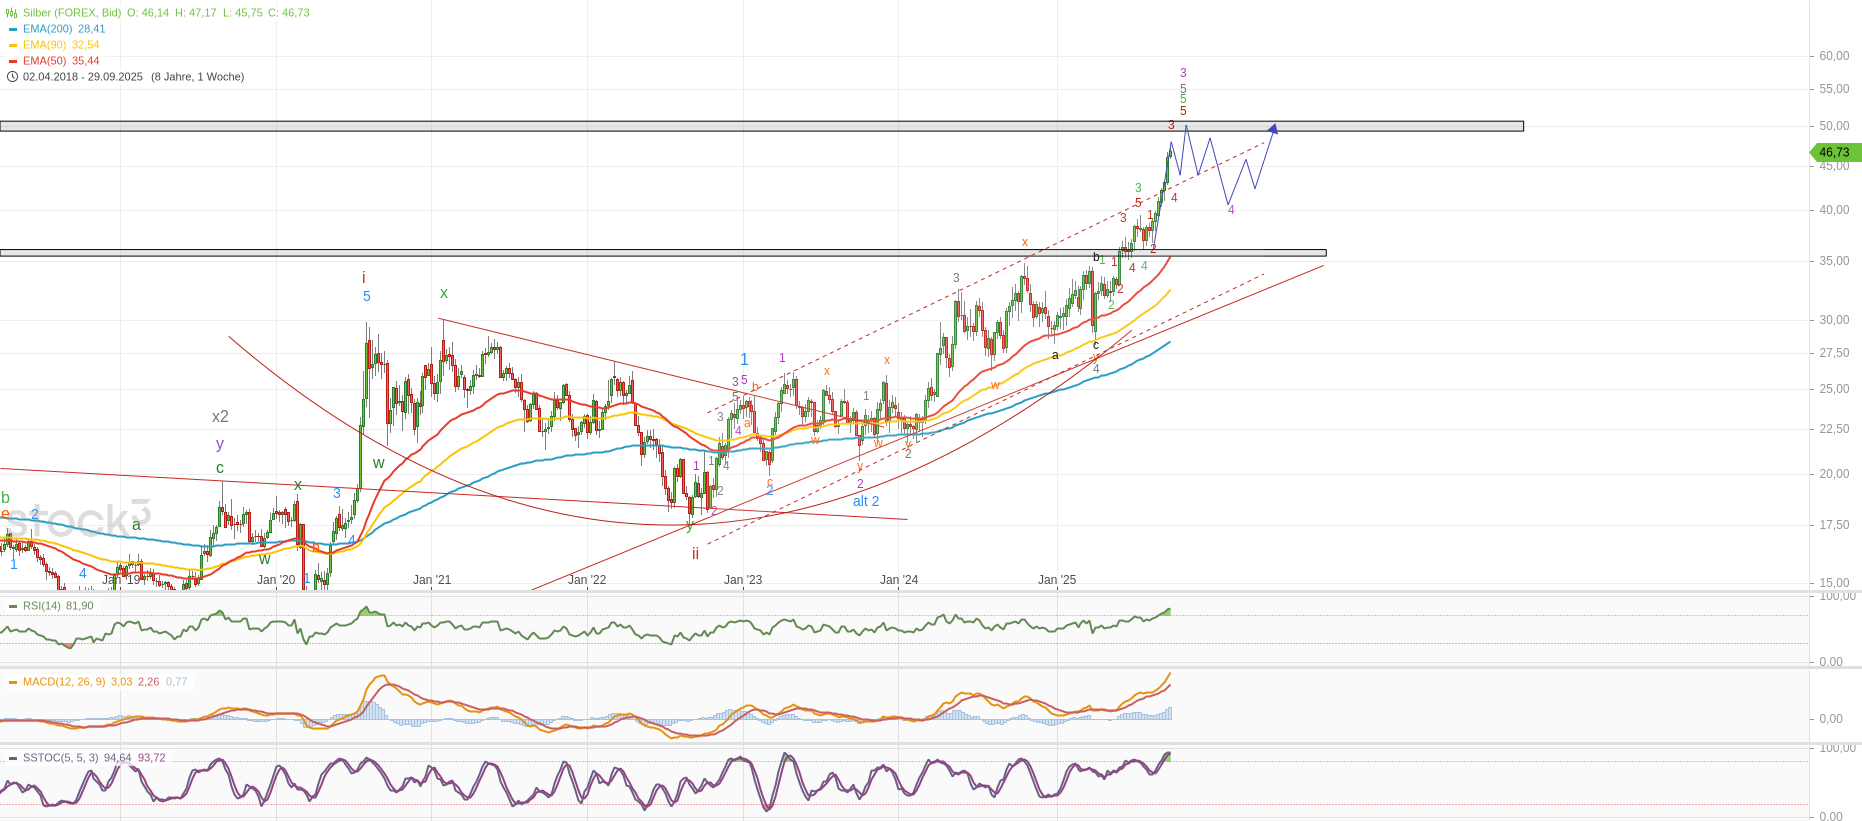1862x821 pixels.
Task: Click the blue forecast arrow head
Action: pos(1273,128)
